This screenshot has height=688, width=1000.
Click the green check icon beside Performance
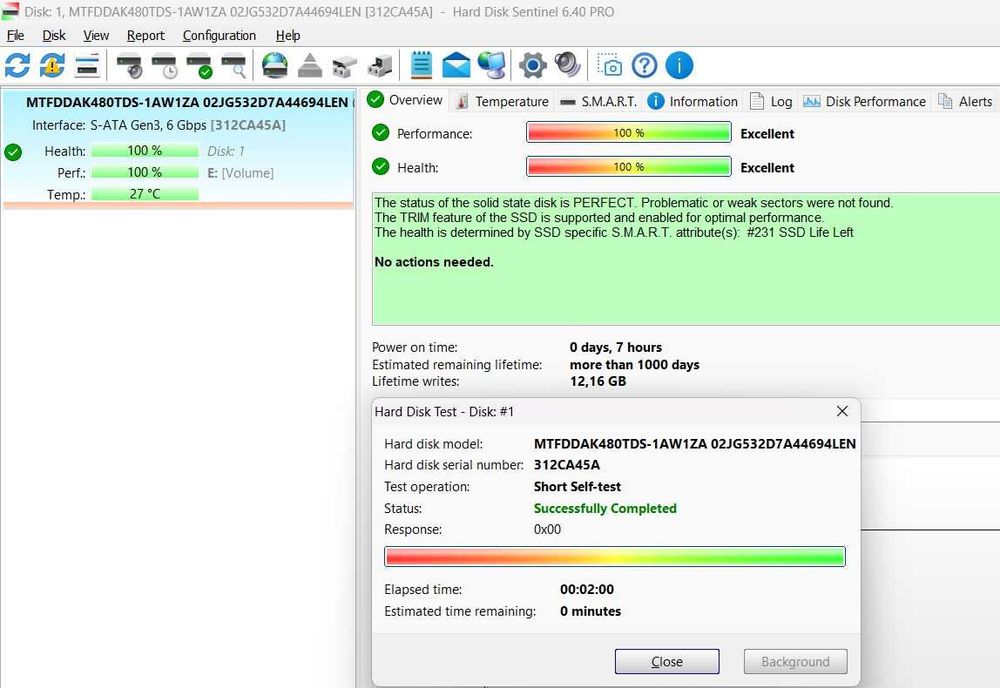(381, 133)
